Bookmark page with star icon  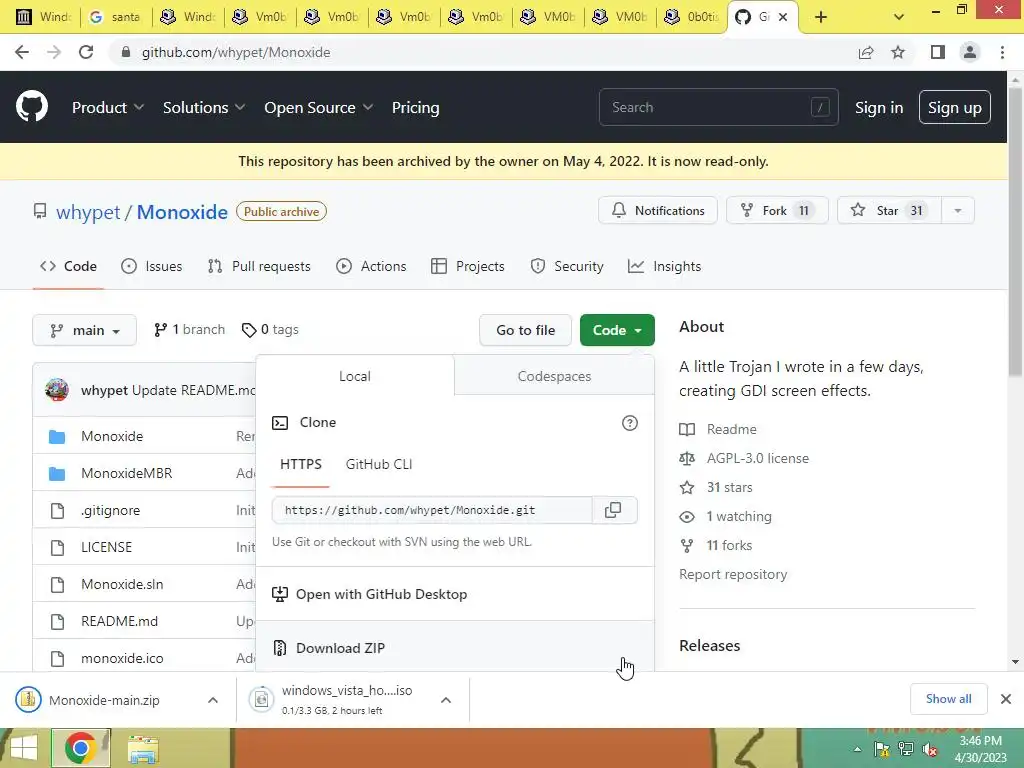click(x=898, y=52)
